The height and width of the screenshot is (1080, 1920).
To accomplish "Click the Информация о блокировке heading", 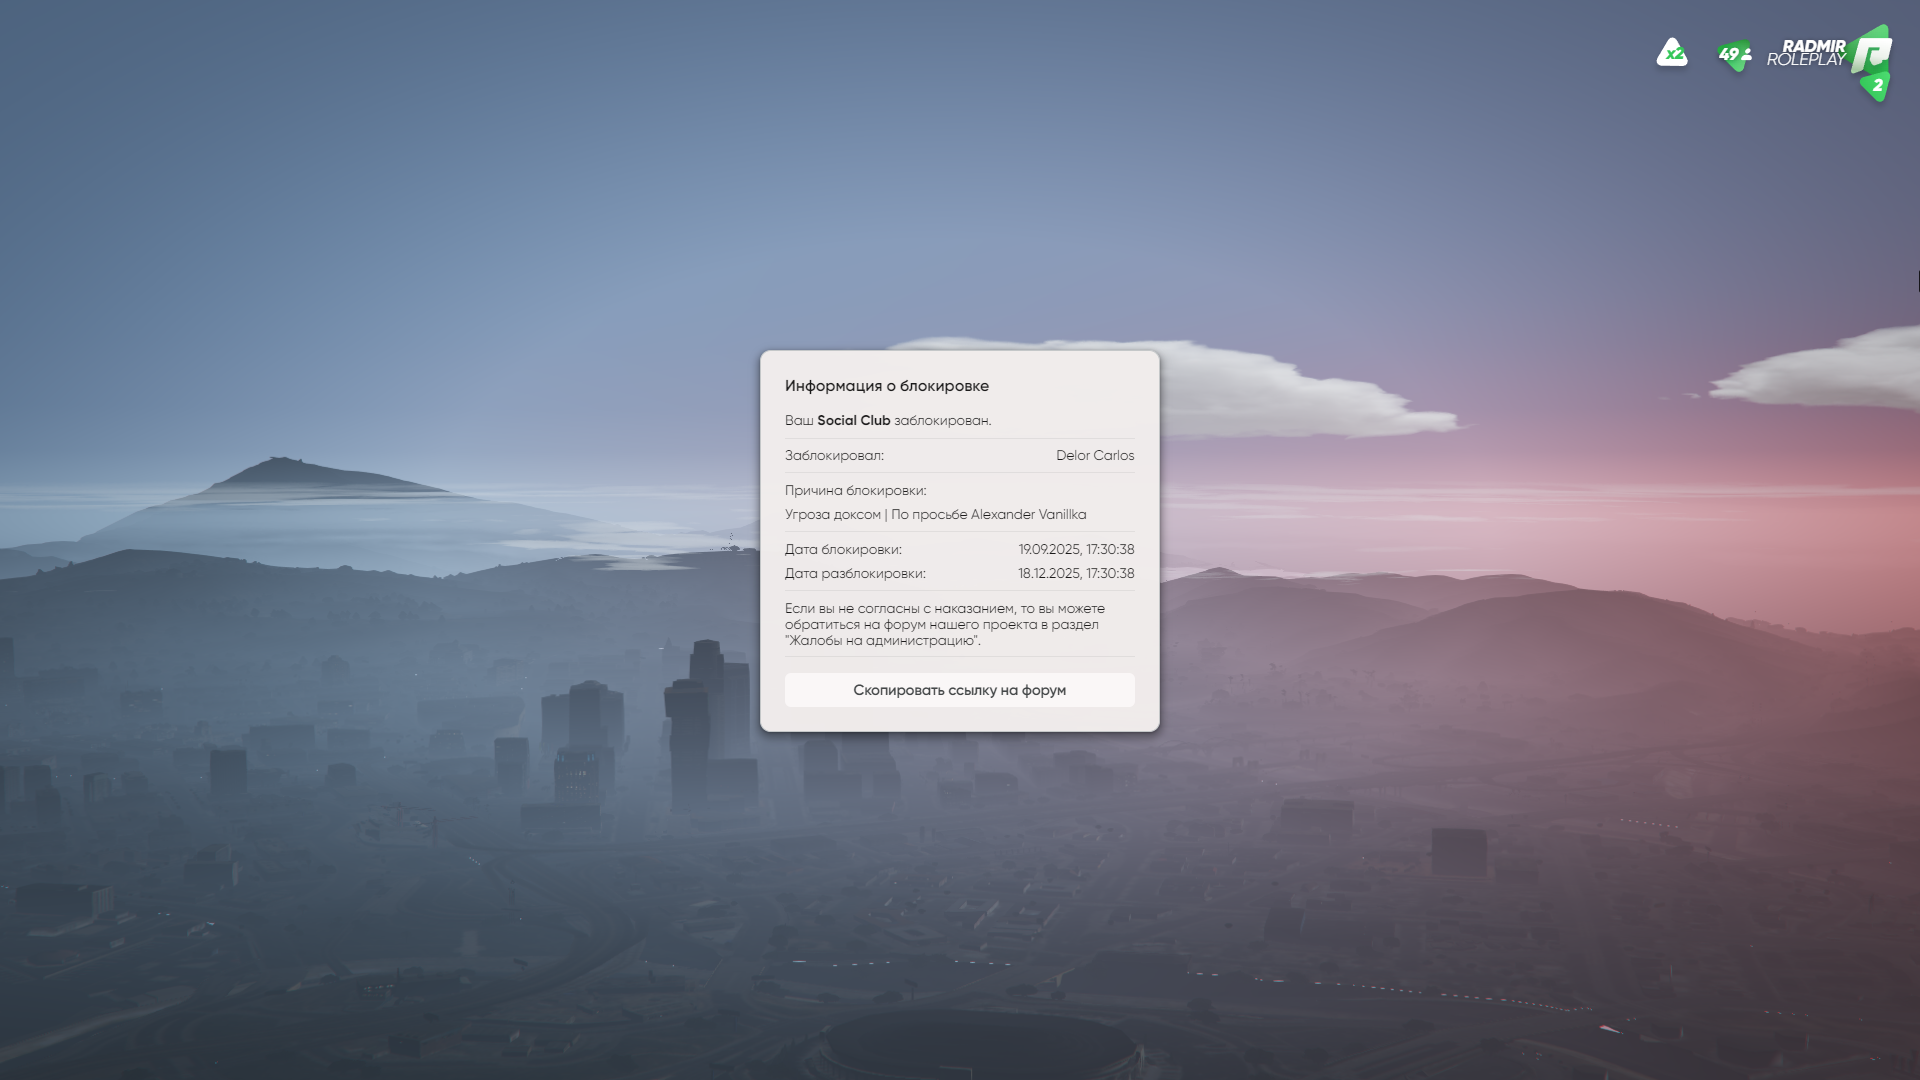I will click(886, 386).
